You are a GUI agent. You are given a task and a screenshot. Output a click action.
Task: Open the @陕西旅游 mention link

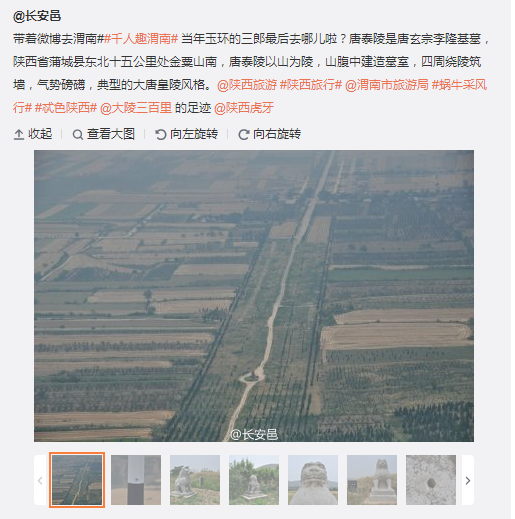pyautogui.click(x=247, y=85)
